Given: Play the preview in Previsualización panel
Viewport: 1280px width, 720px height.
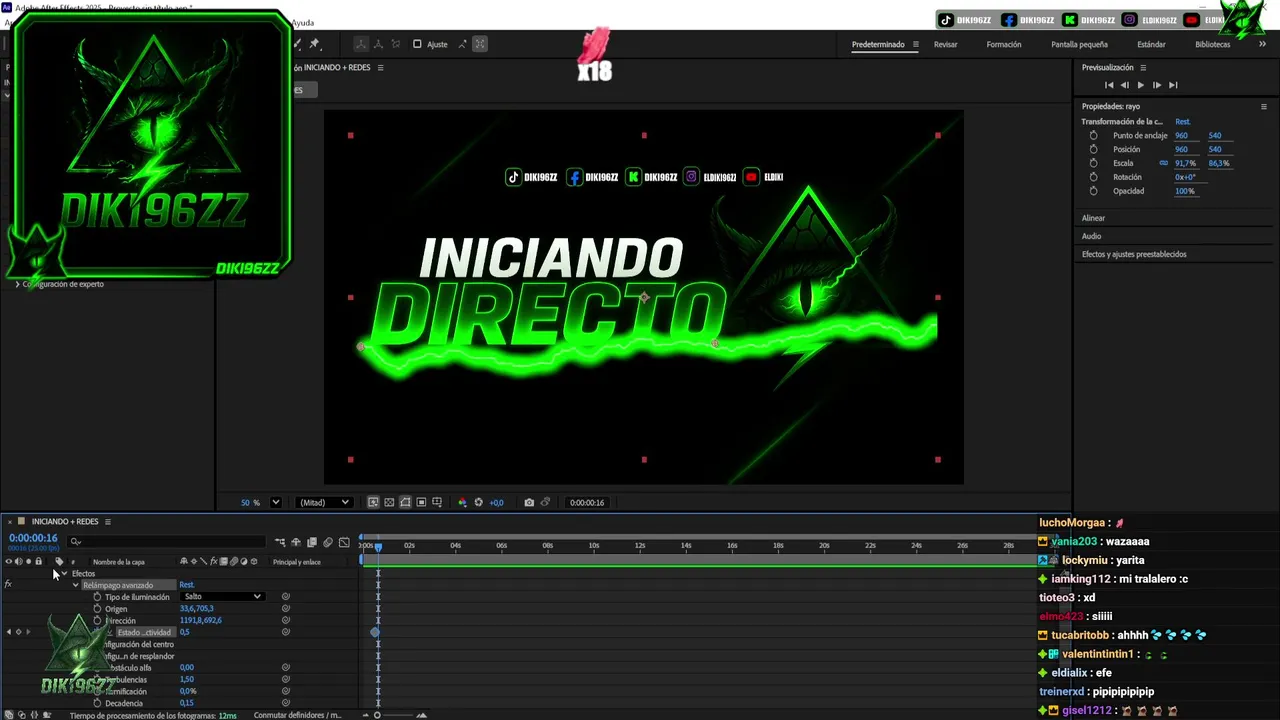Looking at the screenshot, I should (x=1141, y=85).
